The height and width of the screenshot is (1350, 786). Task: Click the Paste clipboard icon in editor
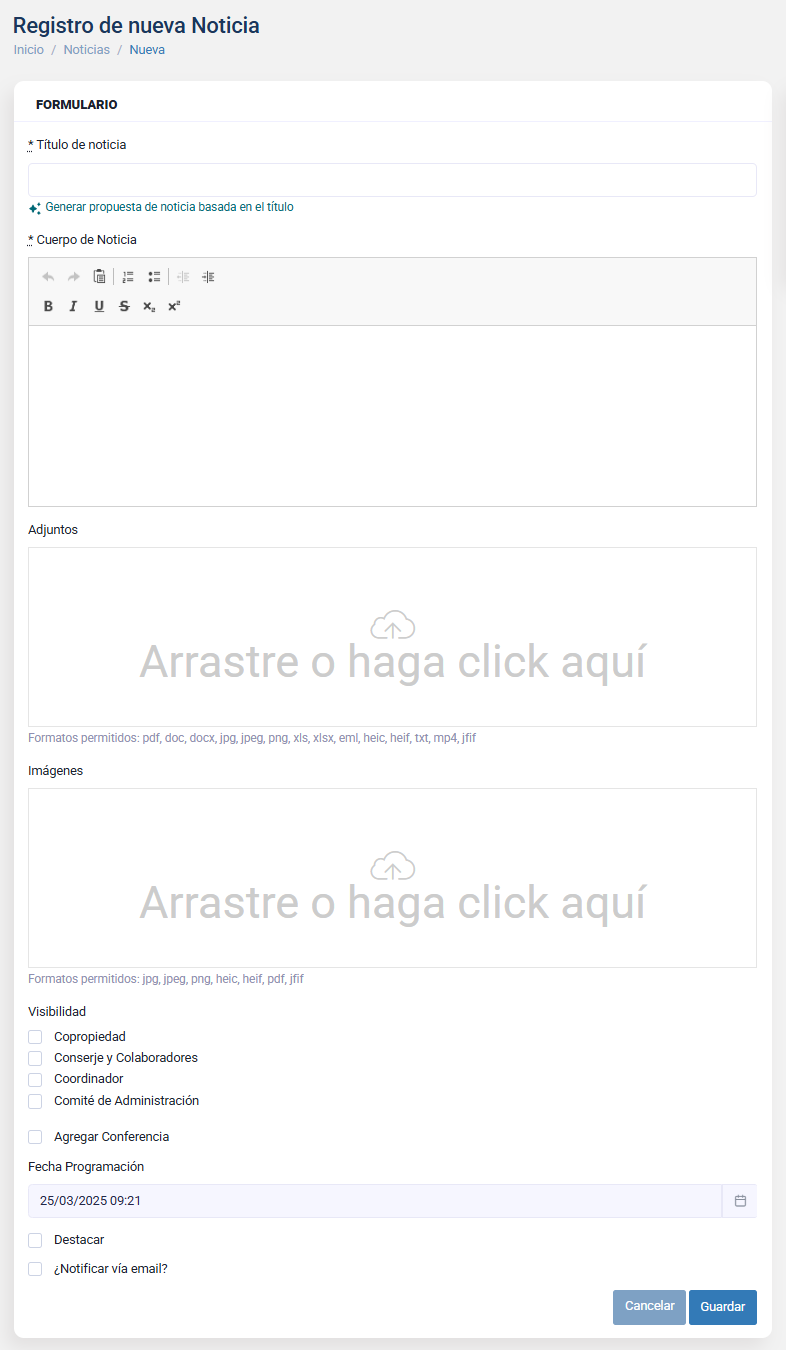click(99, 277)
